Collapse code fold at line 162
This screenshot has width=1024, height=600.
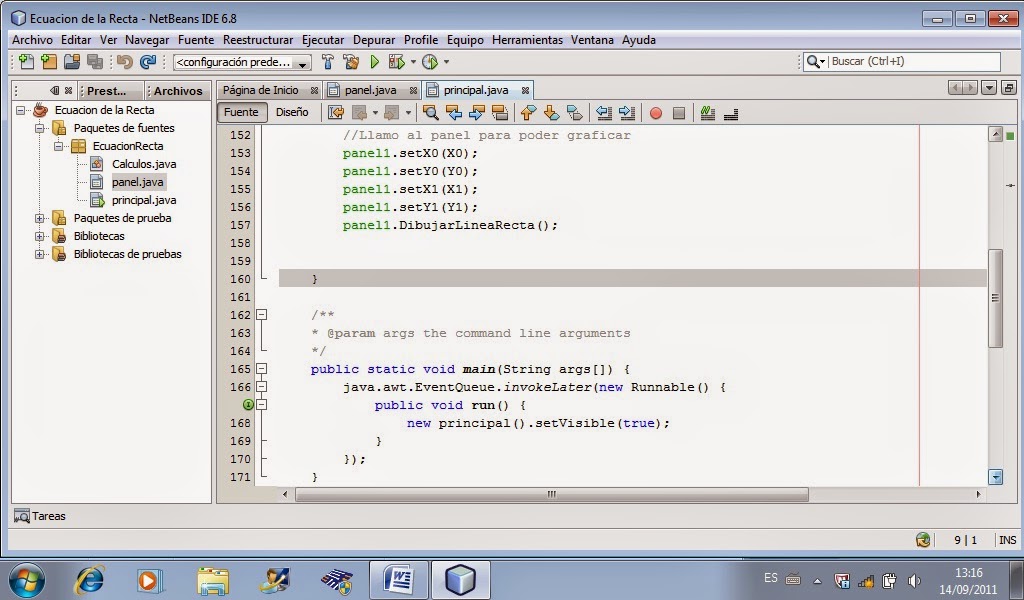pyautogui.click(x=261, y=315)
